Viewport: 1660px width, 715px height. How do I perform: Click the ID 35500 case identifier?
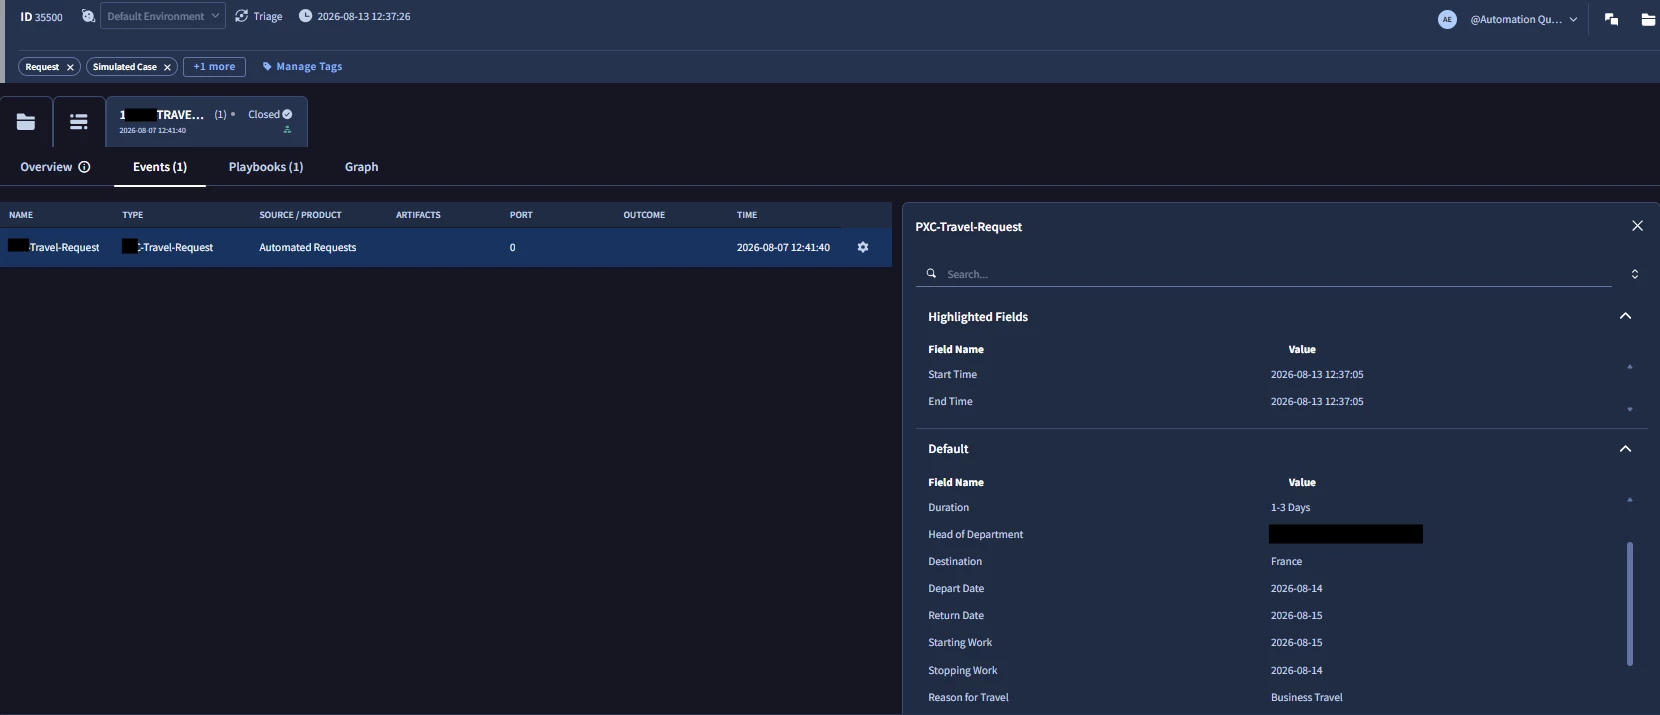(41, 17)
